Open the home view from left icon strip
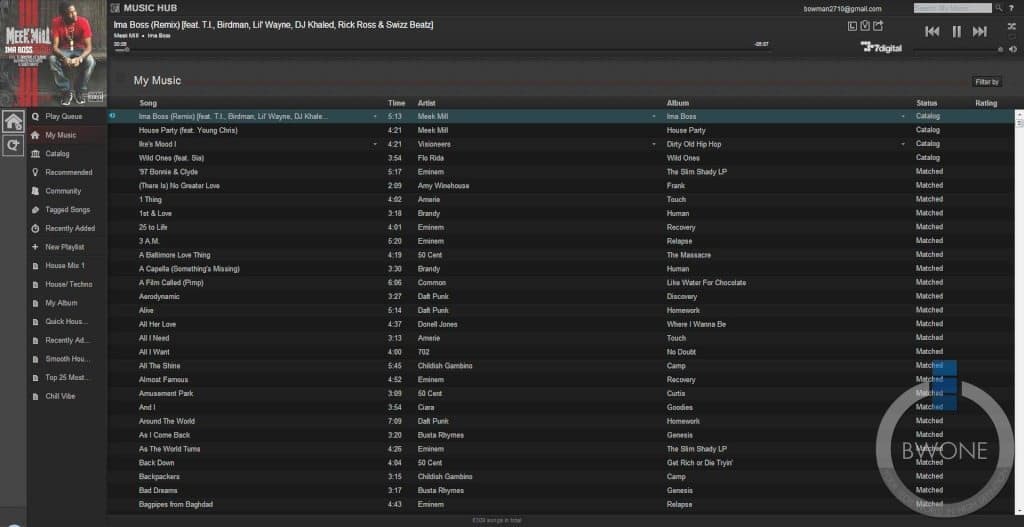 (13, 121)
